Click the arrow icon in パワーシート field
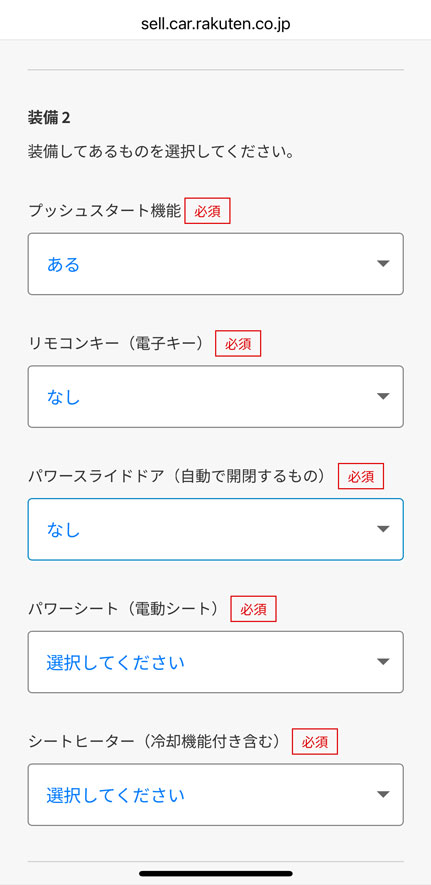The width and height of the screenshot is (431, 885). 383,661
